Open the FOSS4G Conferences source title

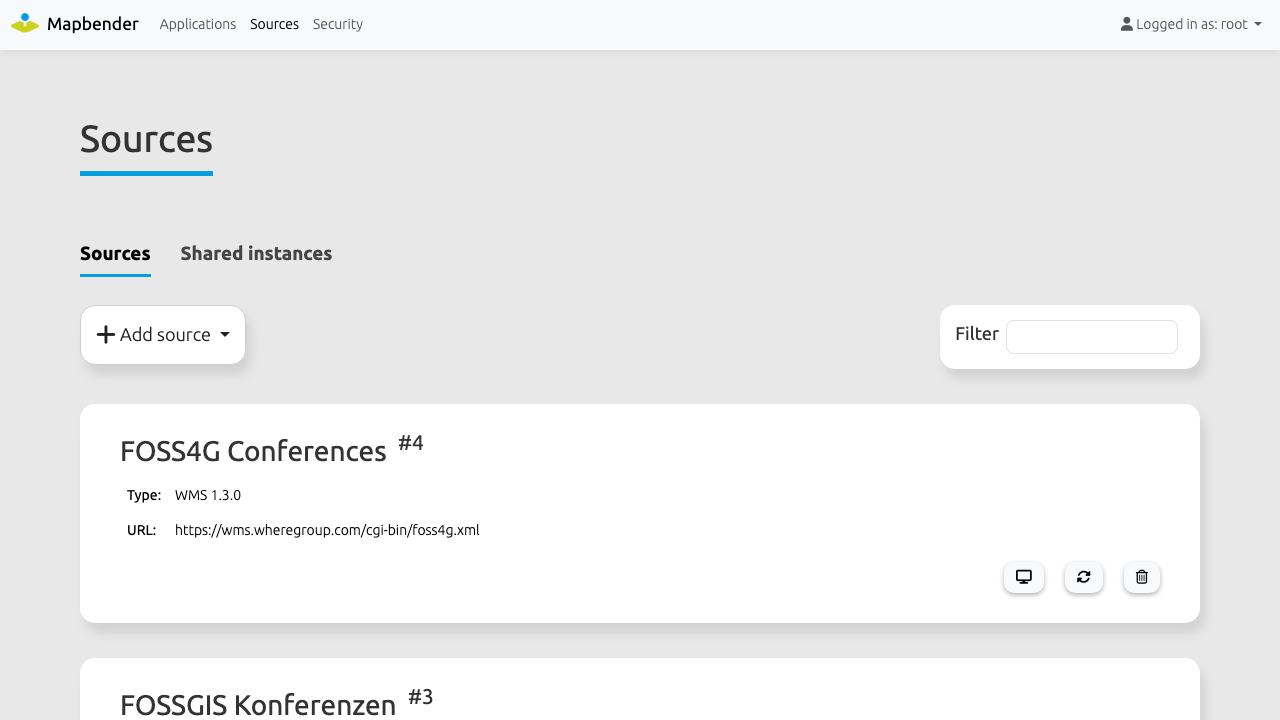coord(253,451)
